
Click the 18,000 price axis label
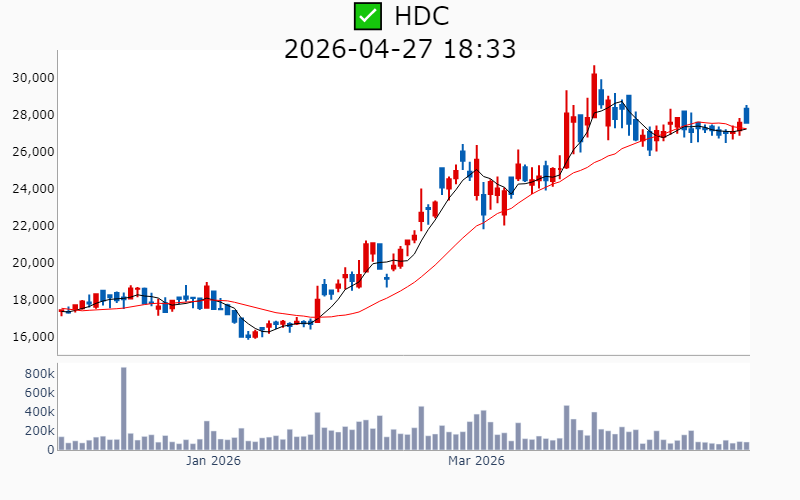pyautogui.click(x=33, y=300)
